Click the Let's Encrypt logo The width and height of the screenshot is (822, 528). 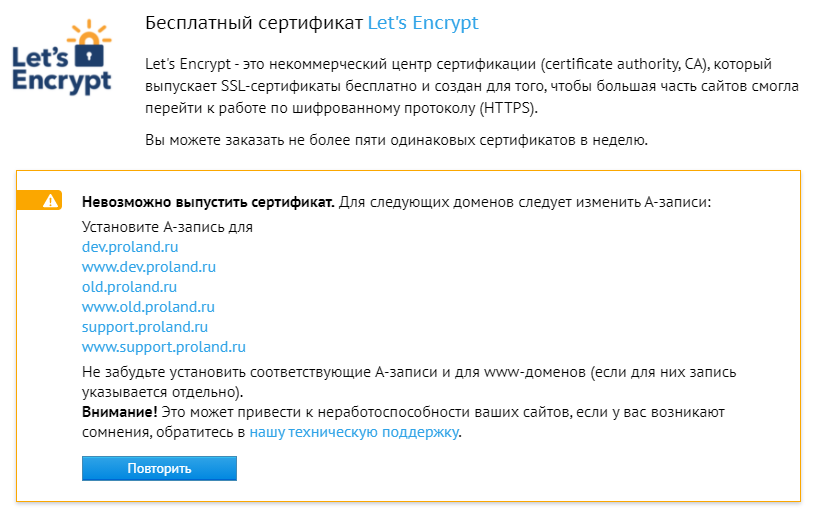[64, 58]
